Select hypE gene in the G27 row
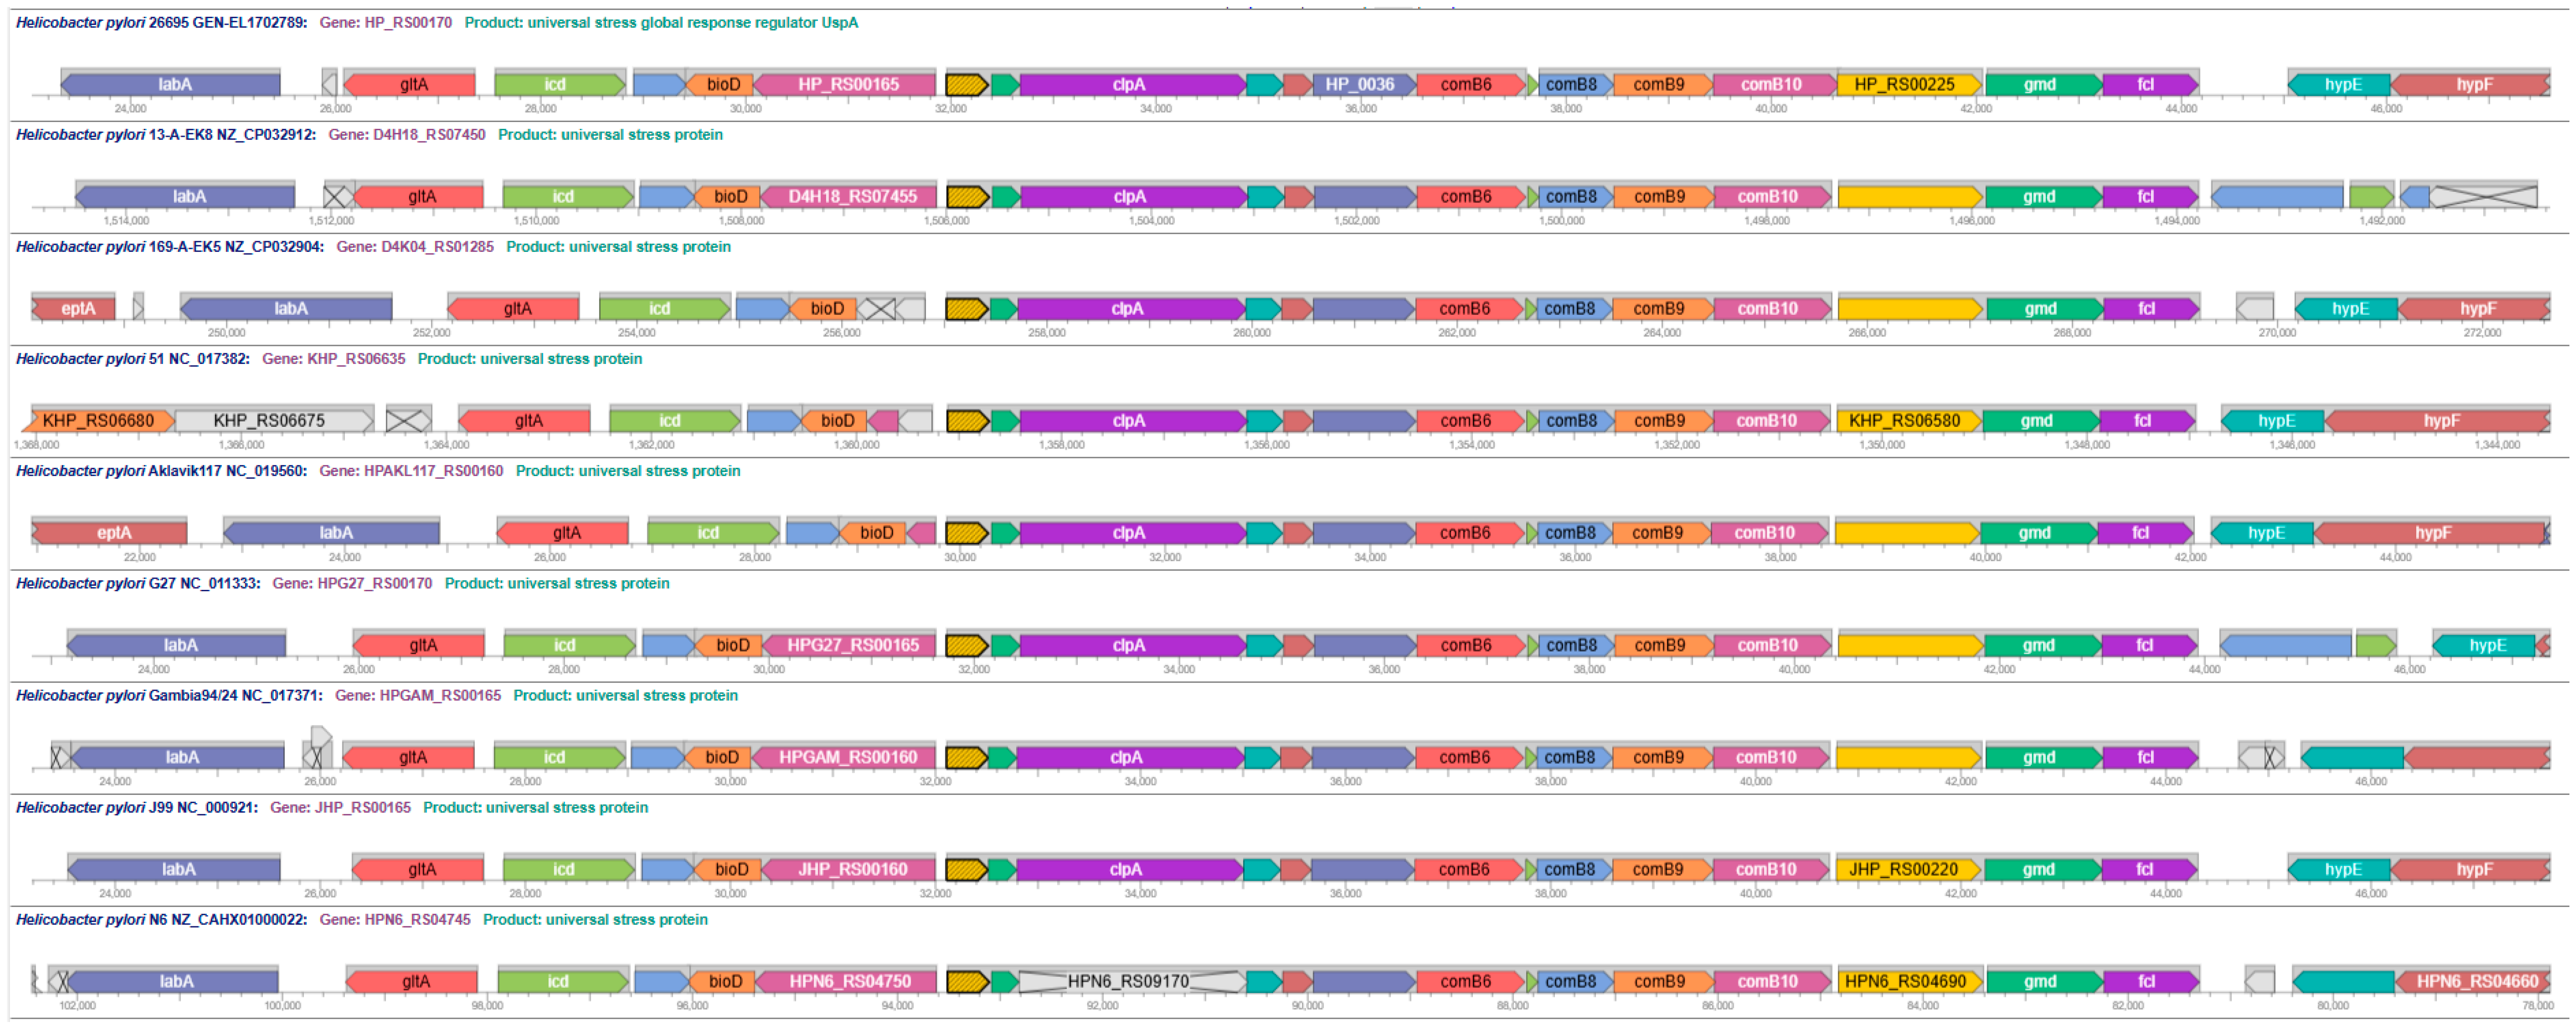Screen dimensions: 2576x1029 2484,645
